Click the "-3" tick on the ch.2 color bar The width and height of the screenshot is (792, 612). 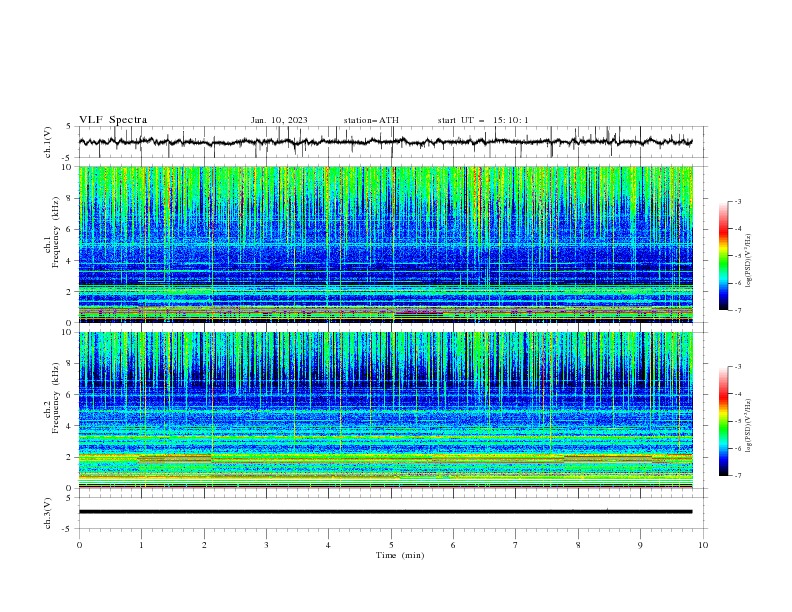738,367
